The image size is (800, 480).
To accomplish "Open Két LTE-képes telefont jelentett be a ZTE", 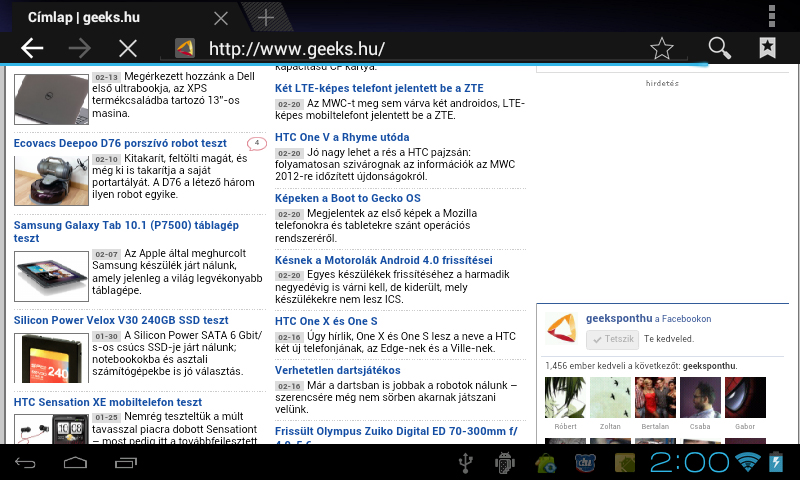I will tap(379, 88).
